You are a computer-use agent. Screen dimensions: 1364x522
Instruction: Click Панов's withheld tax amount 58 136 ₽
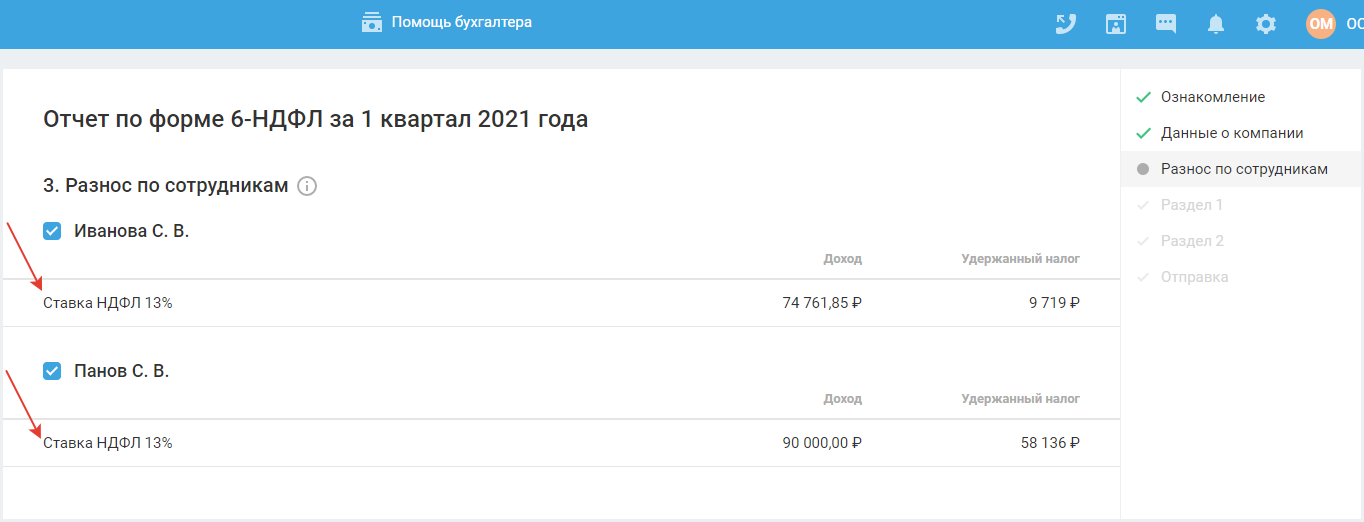click(1049, 443)
